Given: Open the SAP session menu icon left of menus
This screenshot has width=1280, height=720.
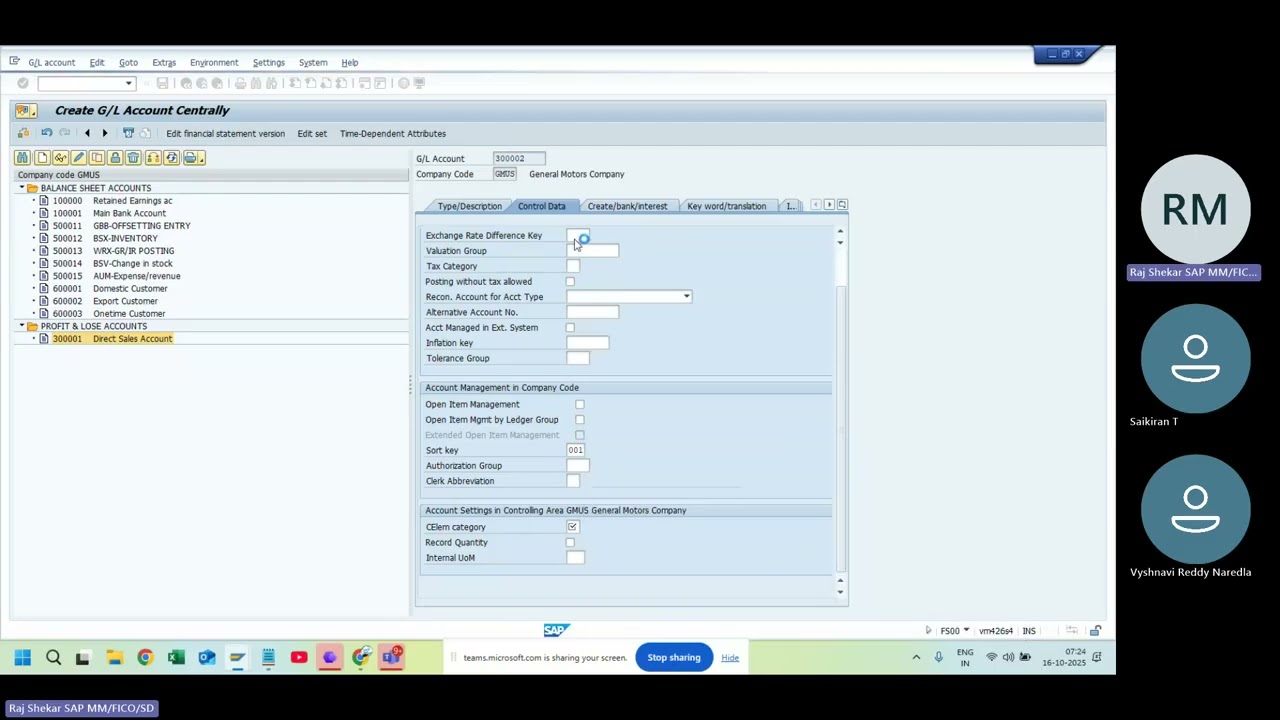Looking at the screenshot, I should pyautogui.click(x=14, y=62).
